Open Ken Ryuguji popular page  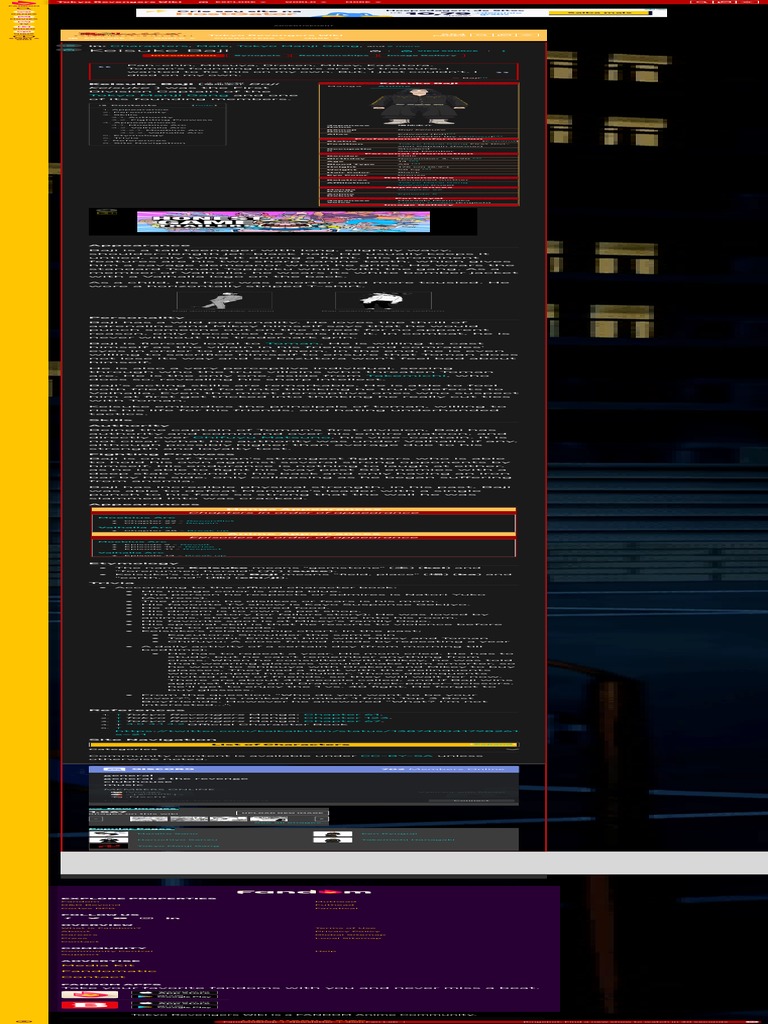(x=389, y=834)
